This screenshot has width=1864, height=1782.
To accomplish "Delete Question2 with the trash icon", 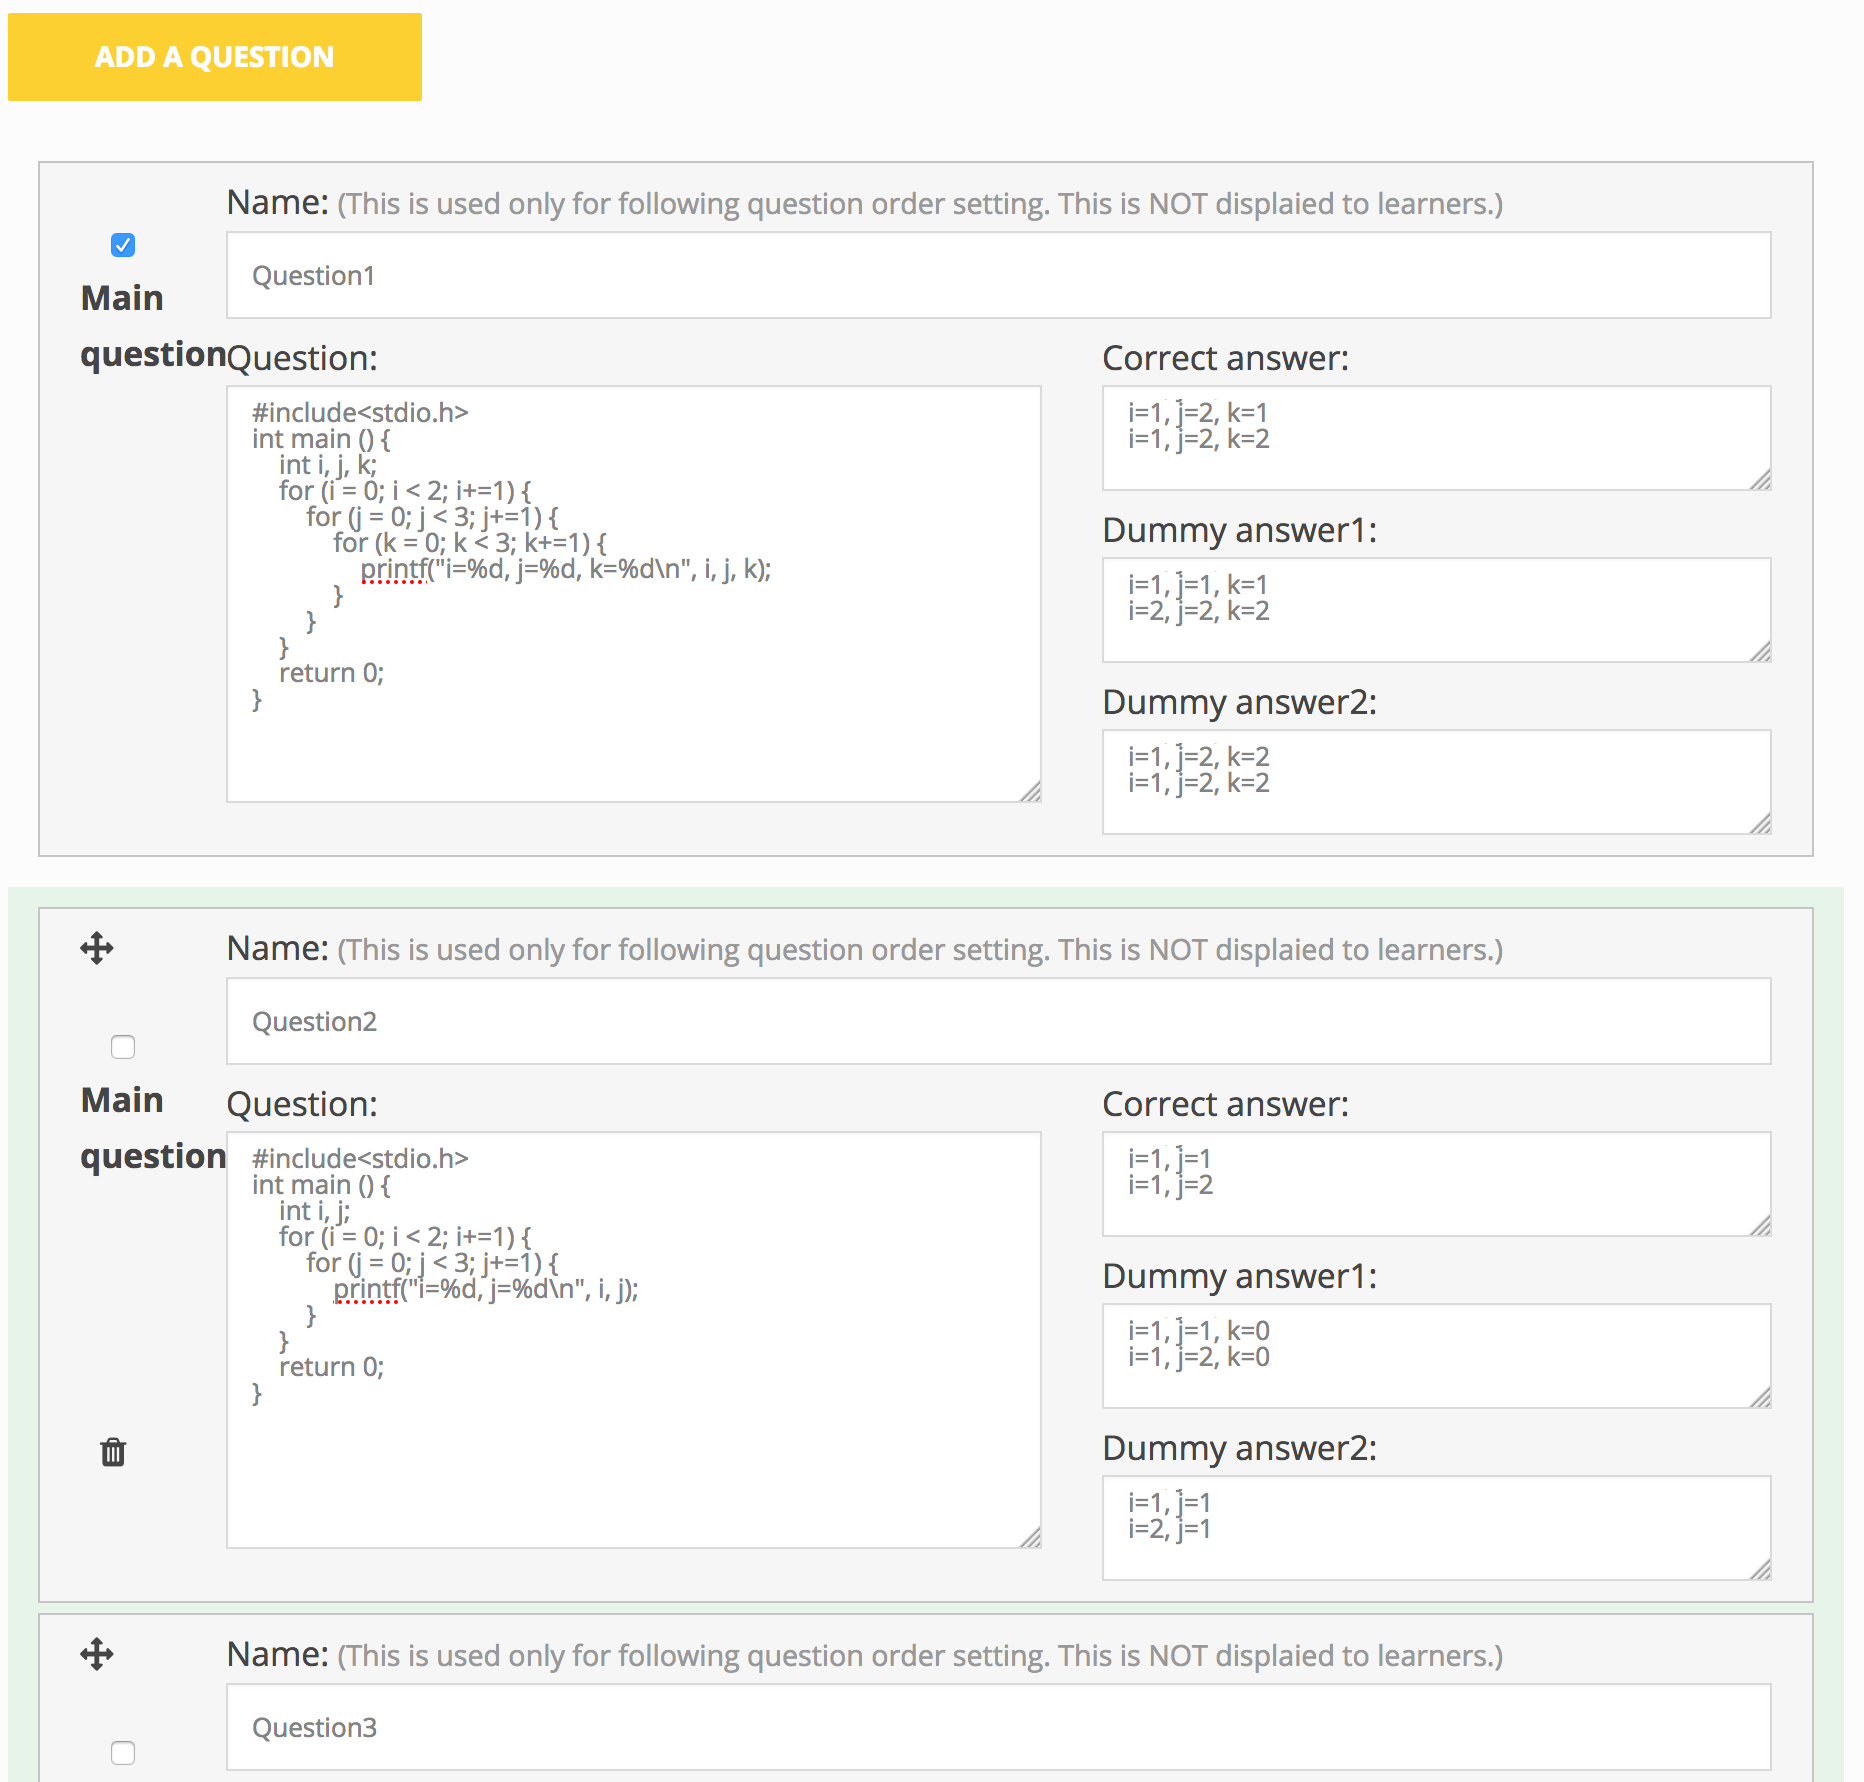I will pyautogui.click(x=113, y=1452).
